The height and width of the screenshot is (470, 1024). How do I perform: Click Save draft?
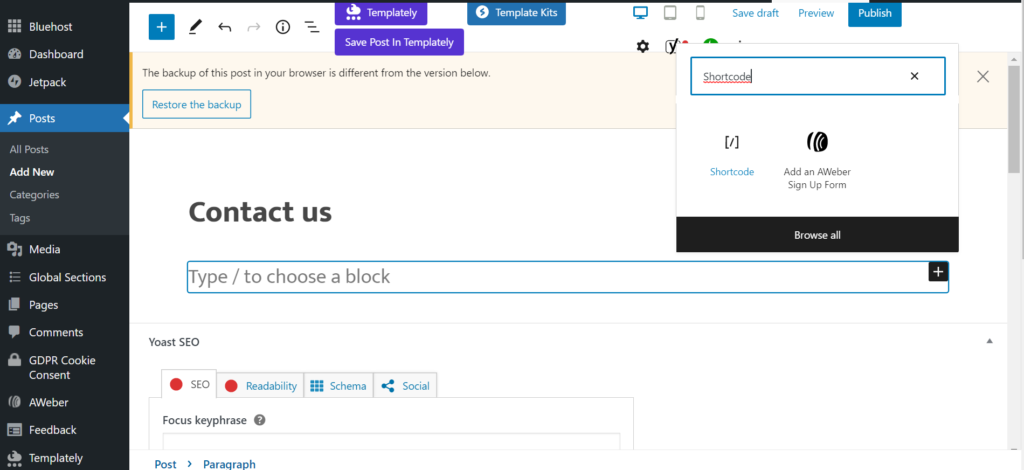click(757, 13)
